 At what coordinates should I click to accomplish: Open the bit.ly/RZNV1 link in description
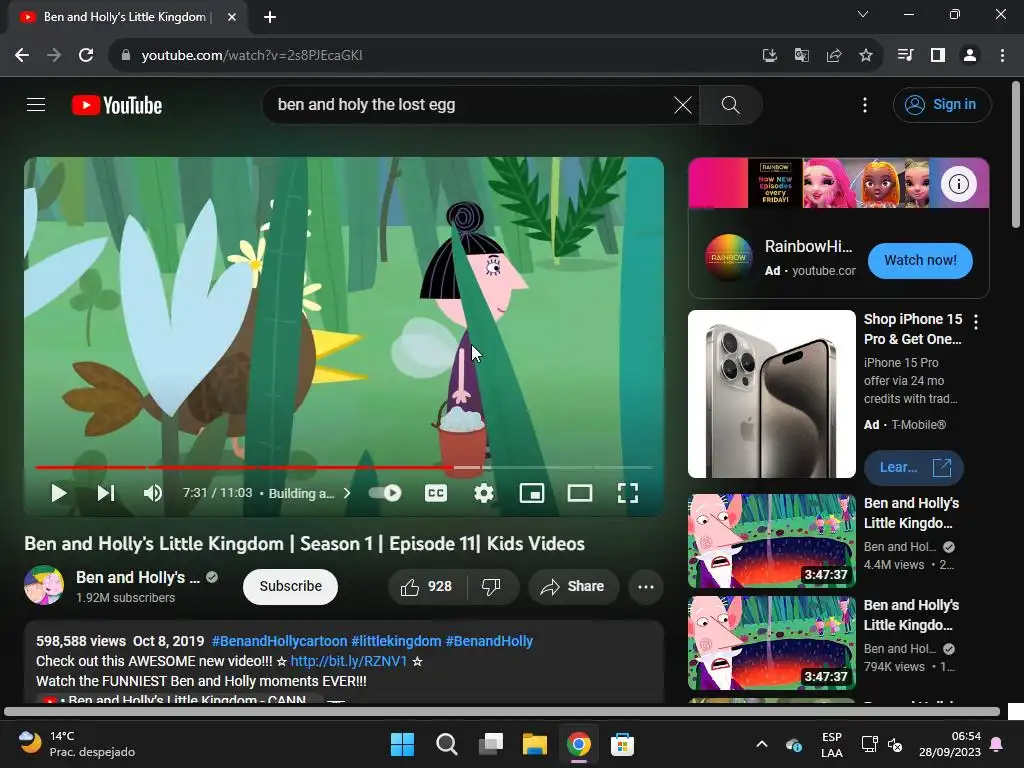pos(349,661)
